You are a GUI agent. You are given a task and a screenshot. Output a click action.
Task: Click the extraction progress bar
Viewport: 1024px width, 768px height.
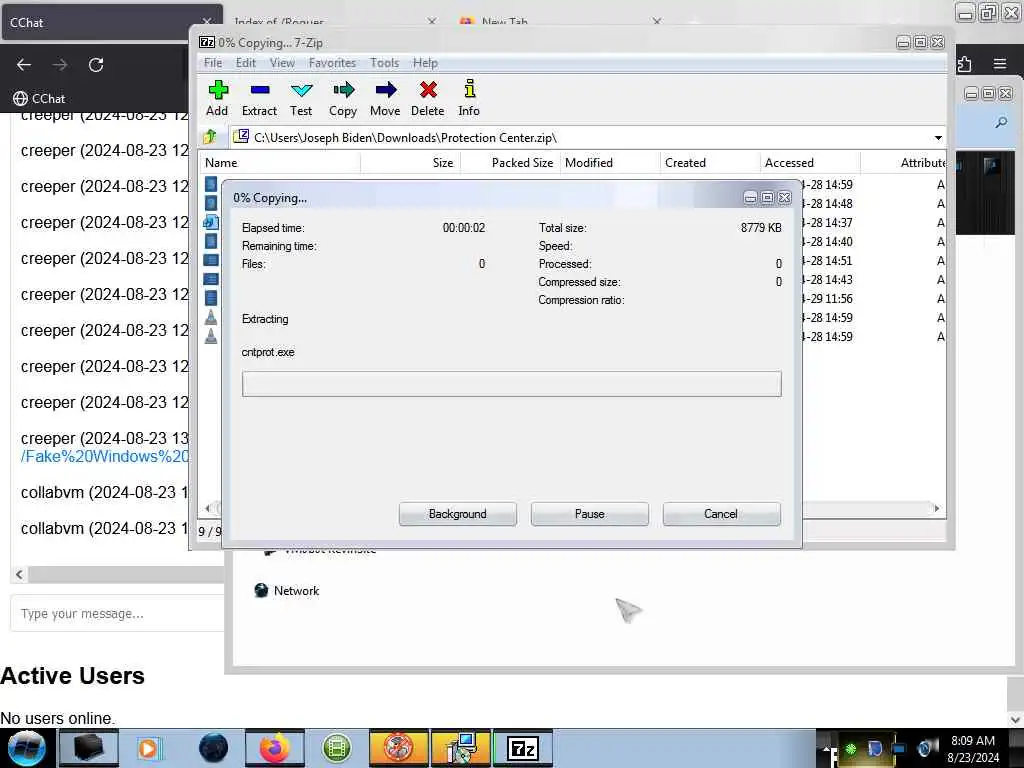(511, 384)
